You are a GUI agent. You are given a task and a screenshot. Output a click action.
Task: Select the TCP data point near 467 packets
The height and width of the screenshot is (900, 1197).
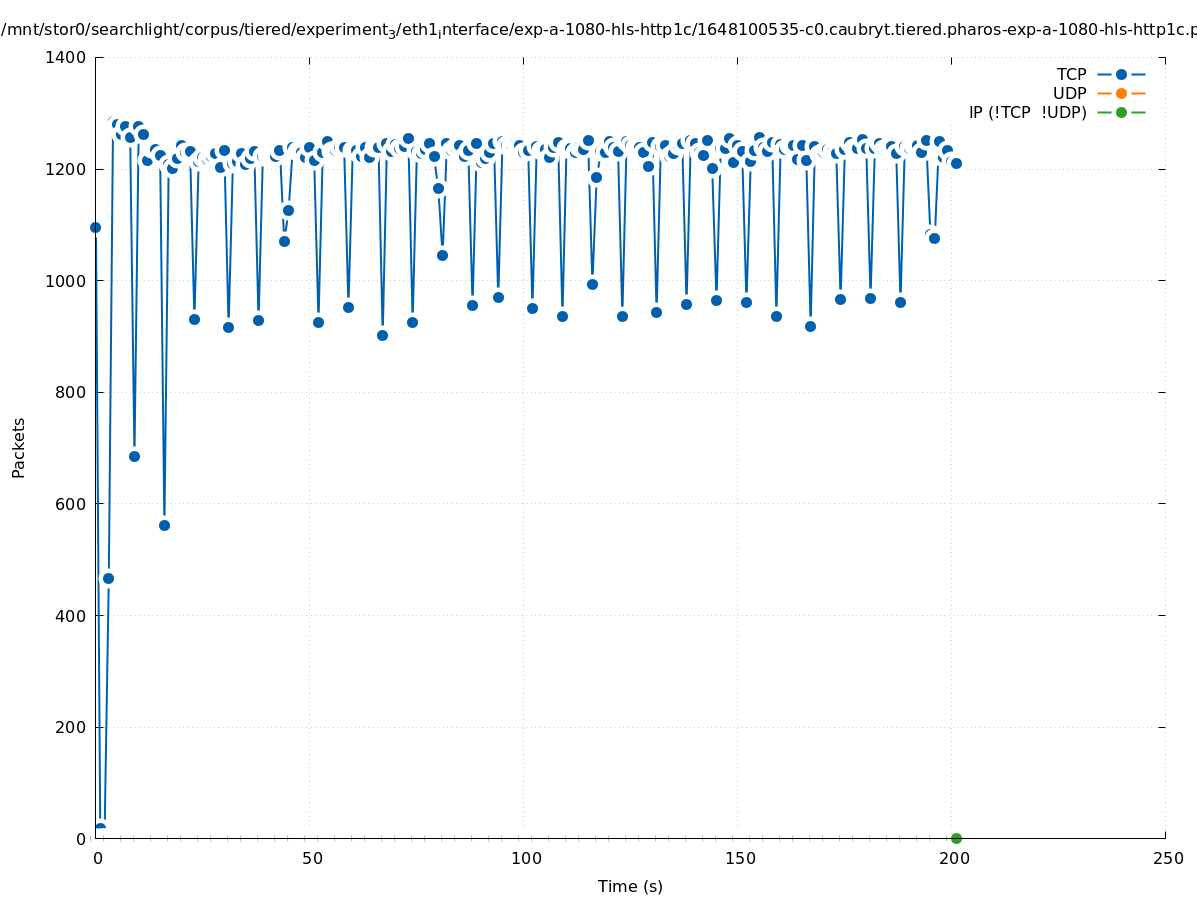(x=108, y=578)
